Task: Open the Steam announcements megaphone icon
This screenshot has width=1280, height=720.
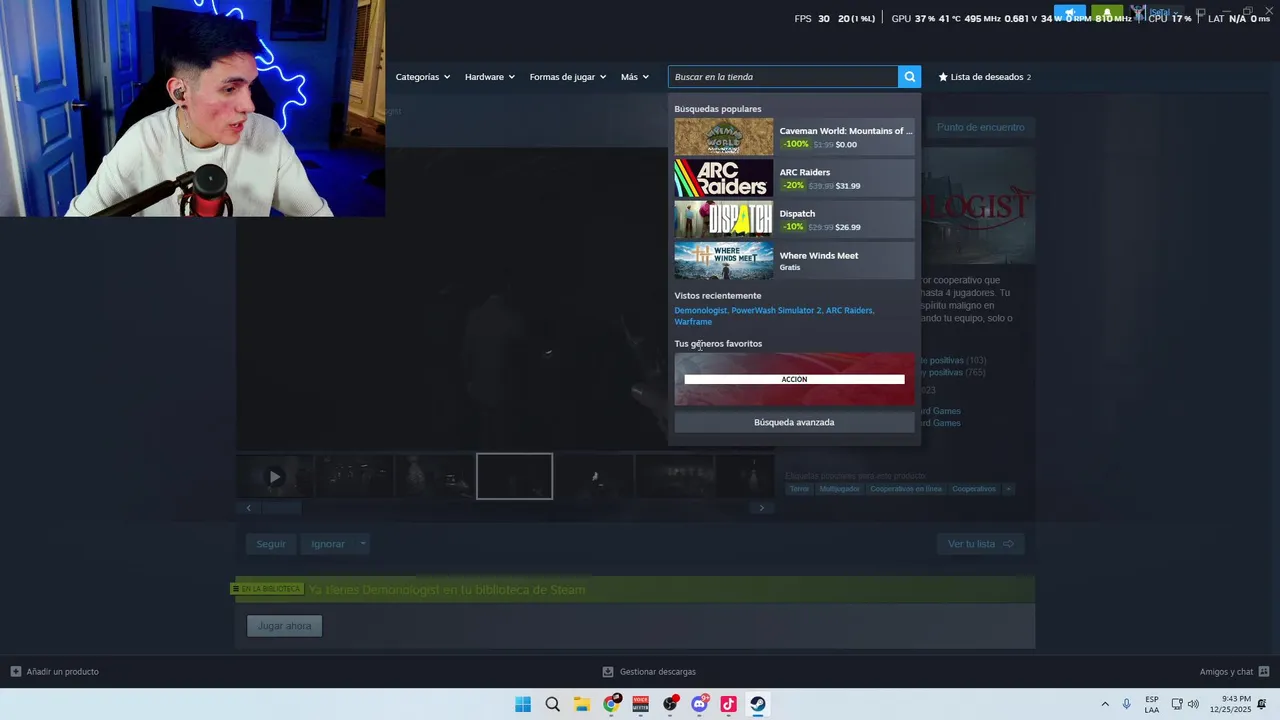Action: 1069,15
